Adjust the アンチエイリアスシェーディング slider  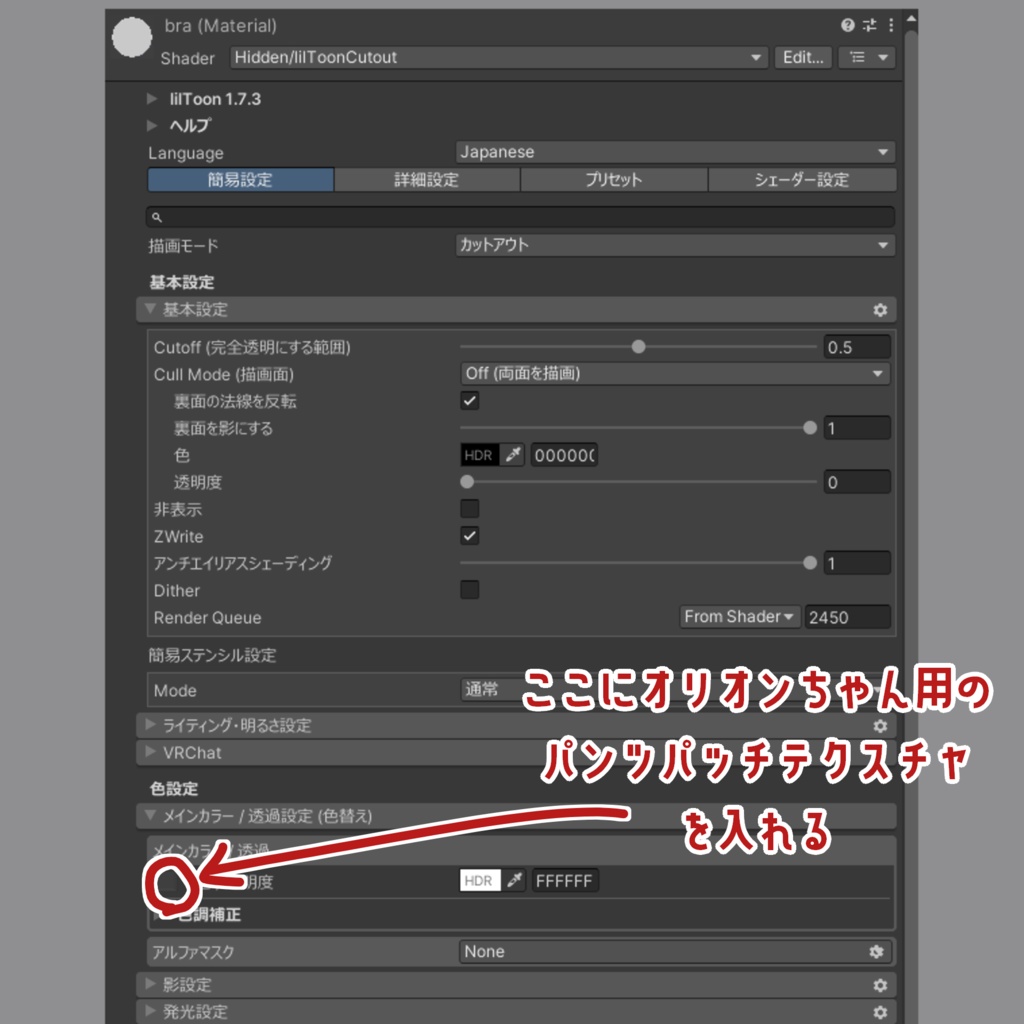(x=638, y=563)
